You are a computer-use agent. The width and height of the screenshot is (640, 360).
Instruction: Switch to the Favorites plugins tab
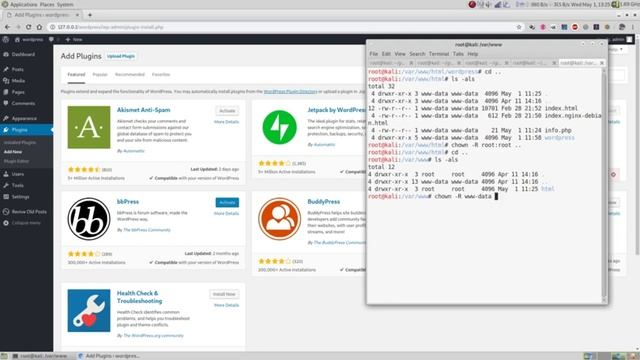pos(161,75)
